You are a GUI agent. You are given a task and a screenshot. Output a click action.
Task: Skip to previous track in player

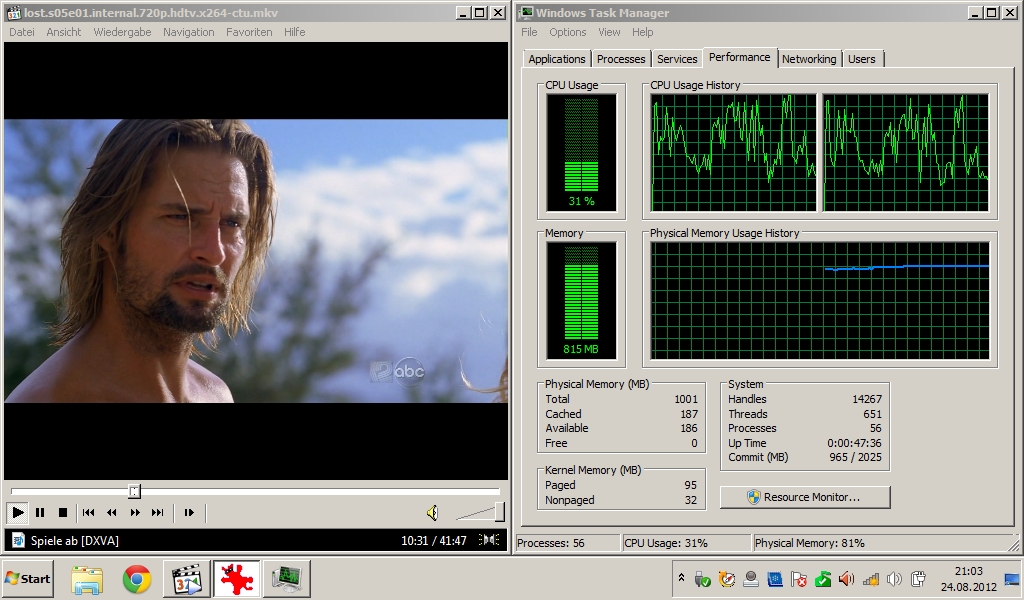click(x=88, y=513)
